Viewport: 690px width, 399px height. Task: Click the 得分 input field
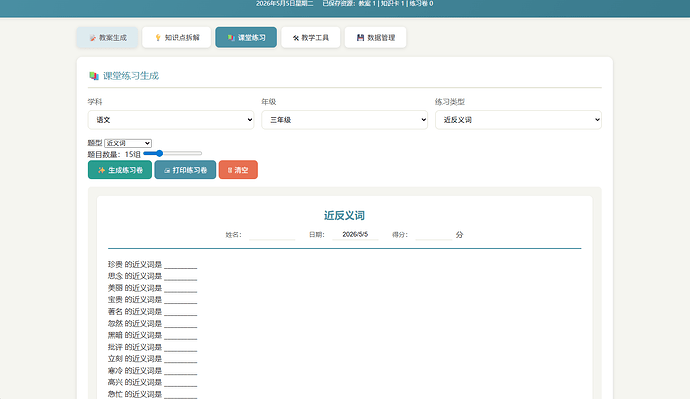tap(433, 234)
